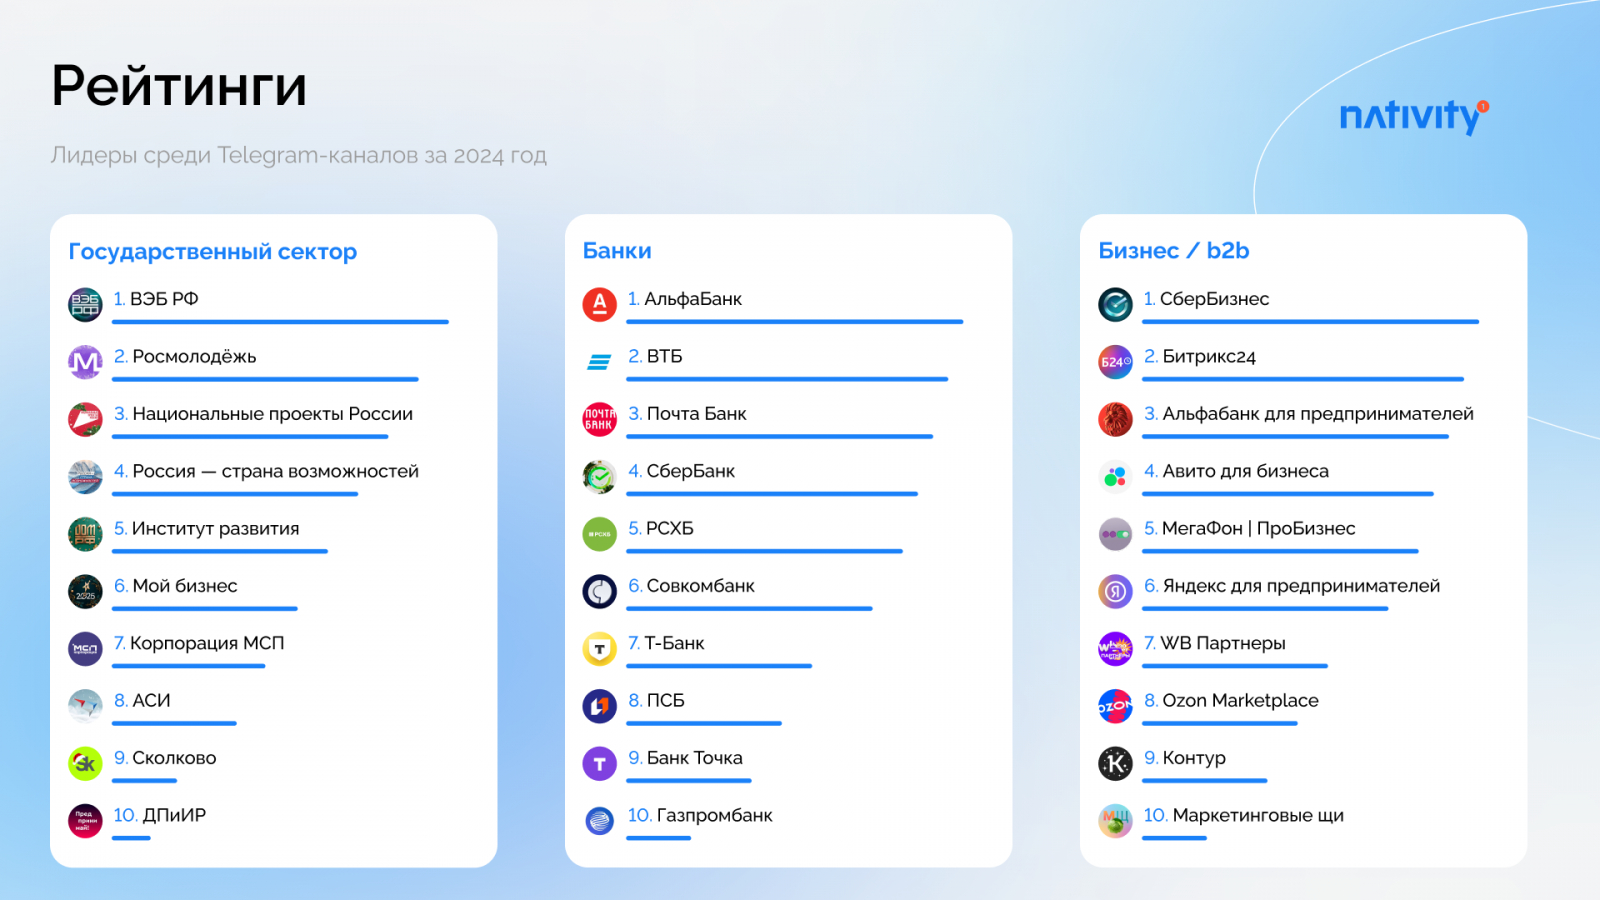Open the Сколково logo

point(85,764)
